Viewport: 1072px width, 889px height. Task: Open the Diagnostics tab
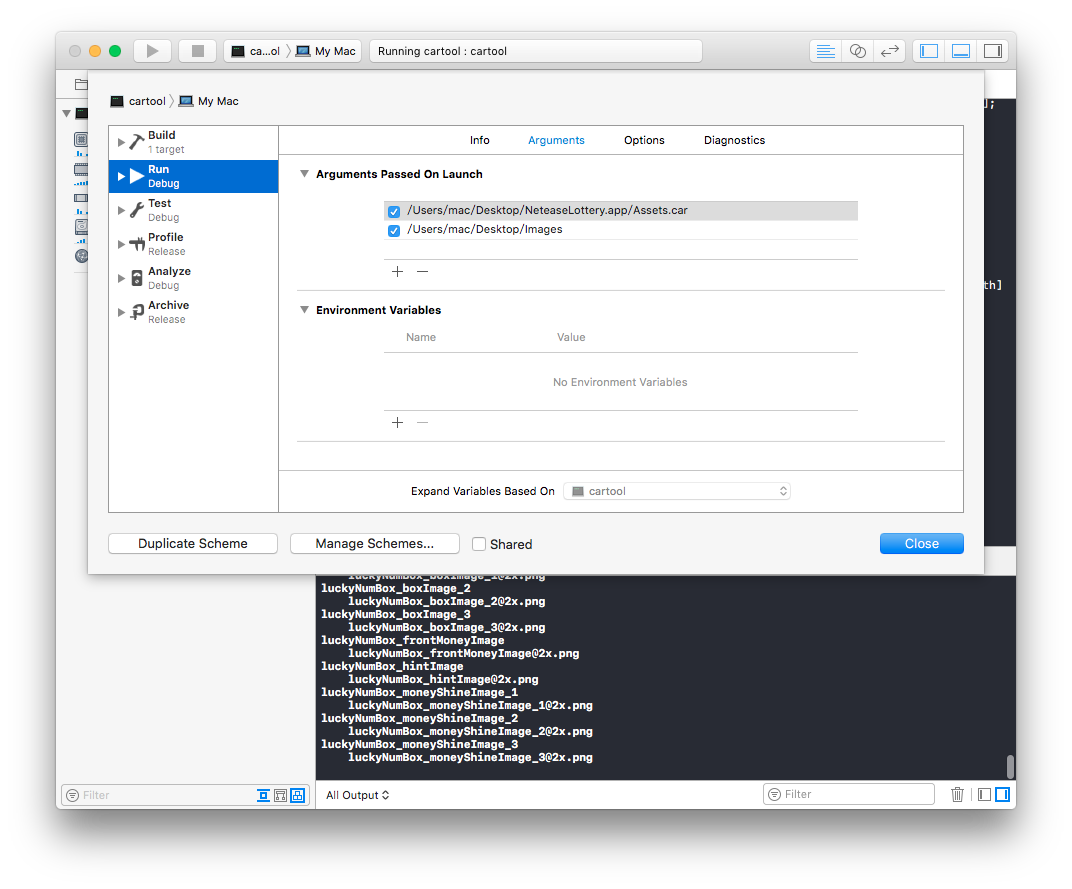click(734, 140)
